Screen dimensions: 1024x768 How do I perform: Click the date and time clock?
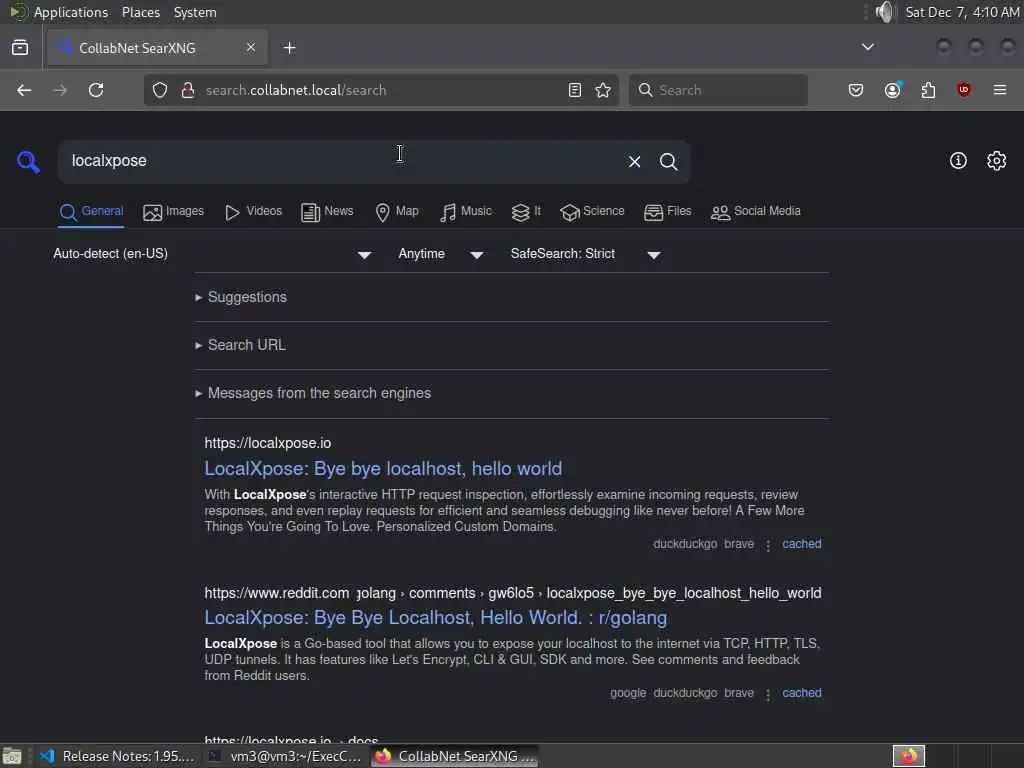[962, 12]
